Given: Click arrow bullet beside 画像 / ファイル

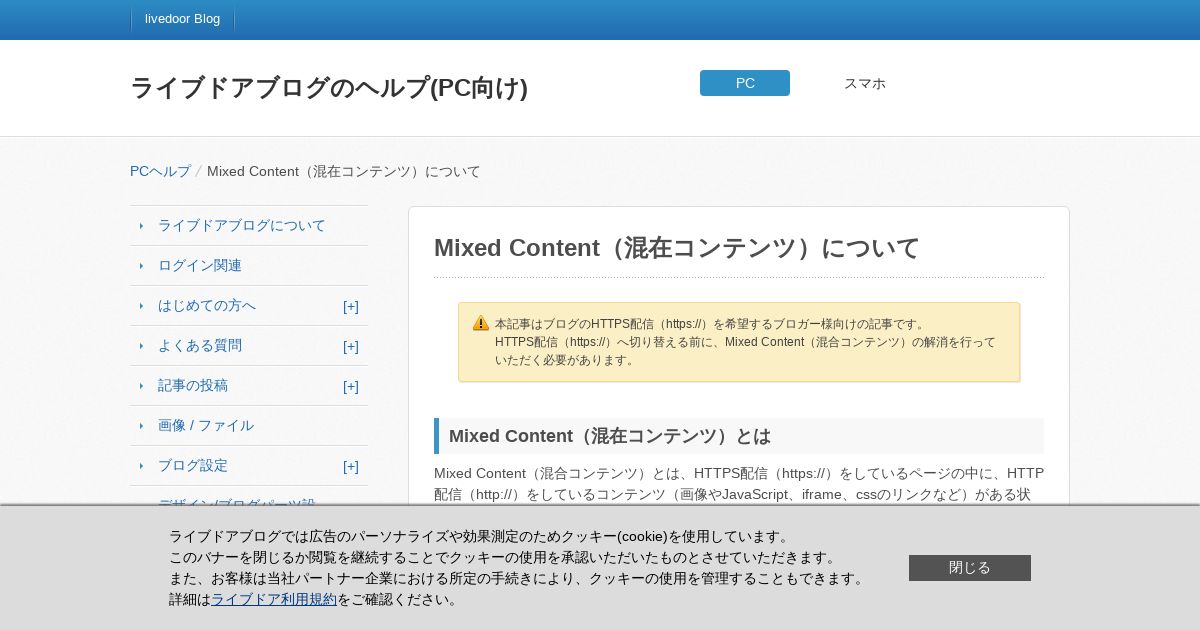Looking at the screenshot, I should click(x=141, y=426).
